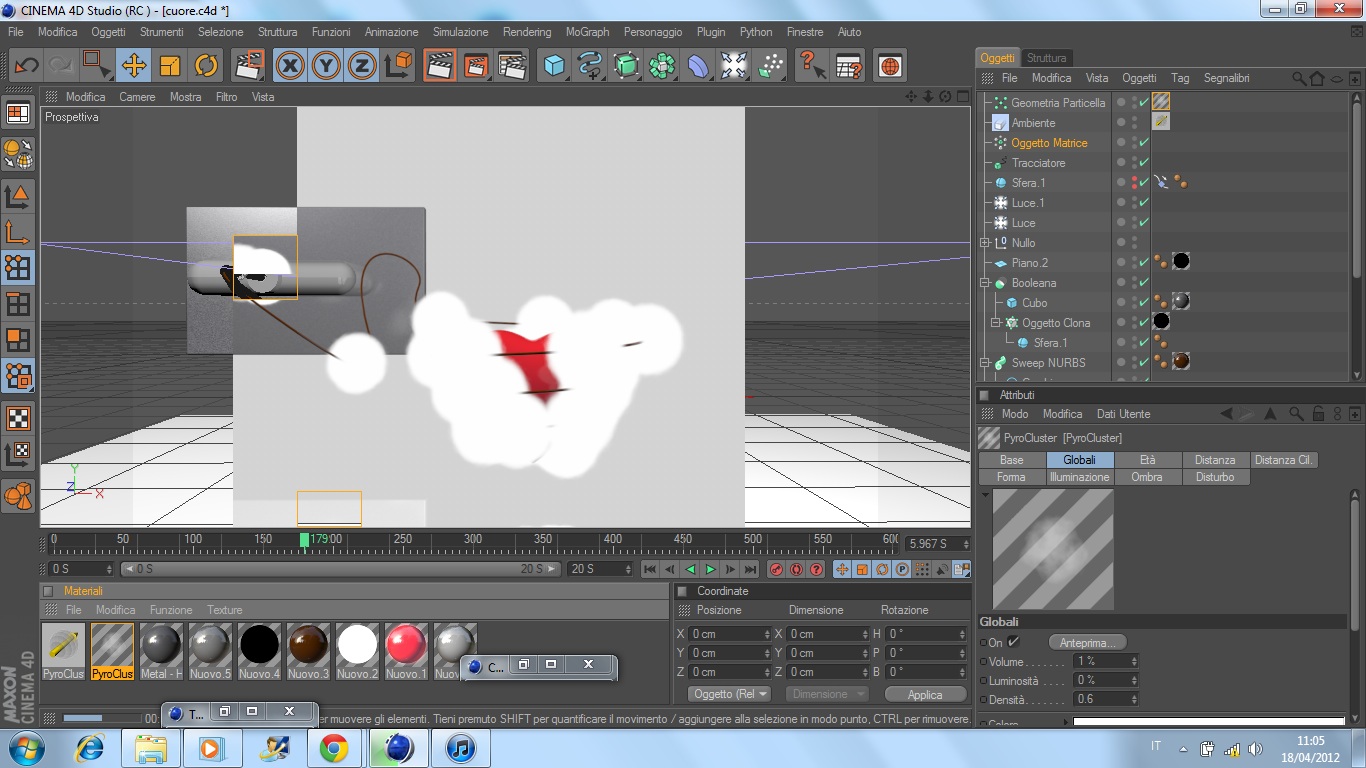Select the Oggetto Matrice object
This screenshot has width=1366, height=768.
(x=1049, y=143)
